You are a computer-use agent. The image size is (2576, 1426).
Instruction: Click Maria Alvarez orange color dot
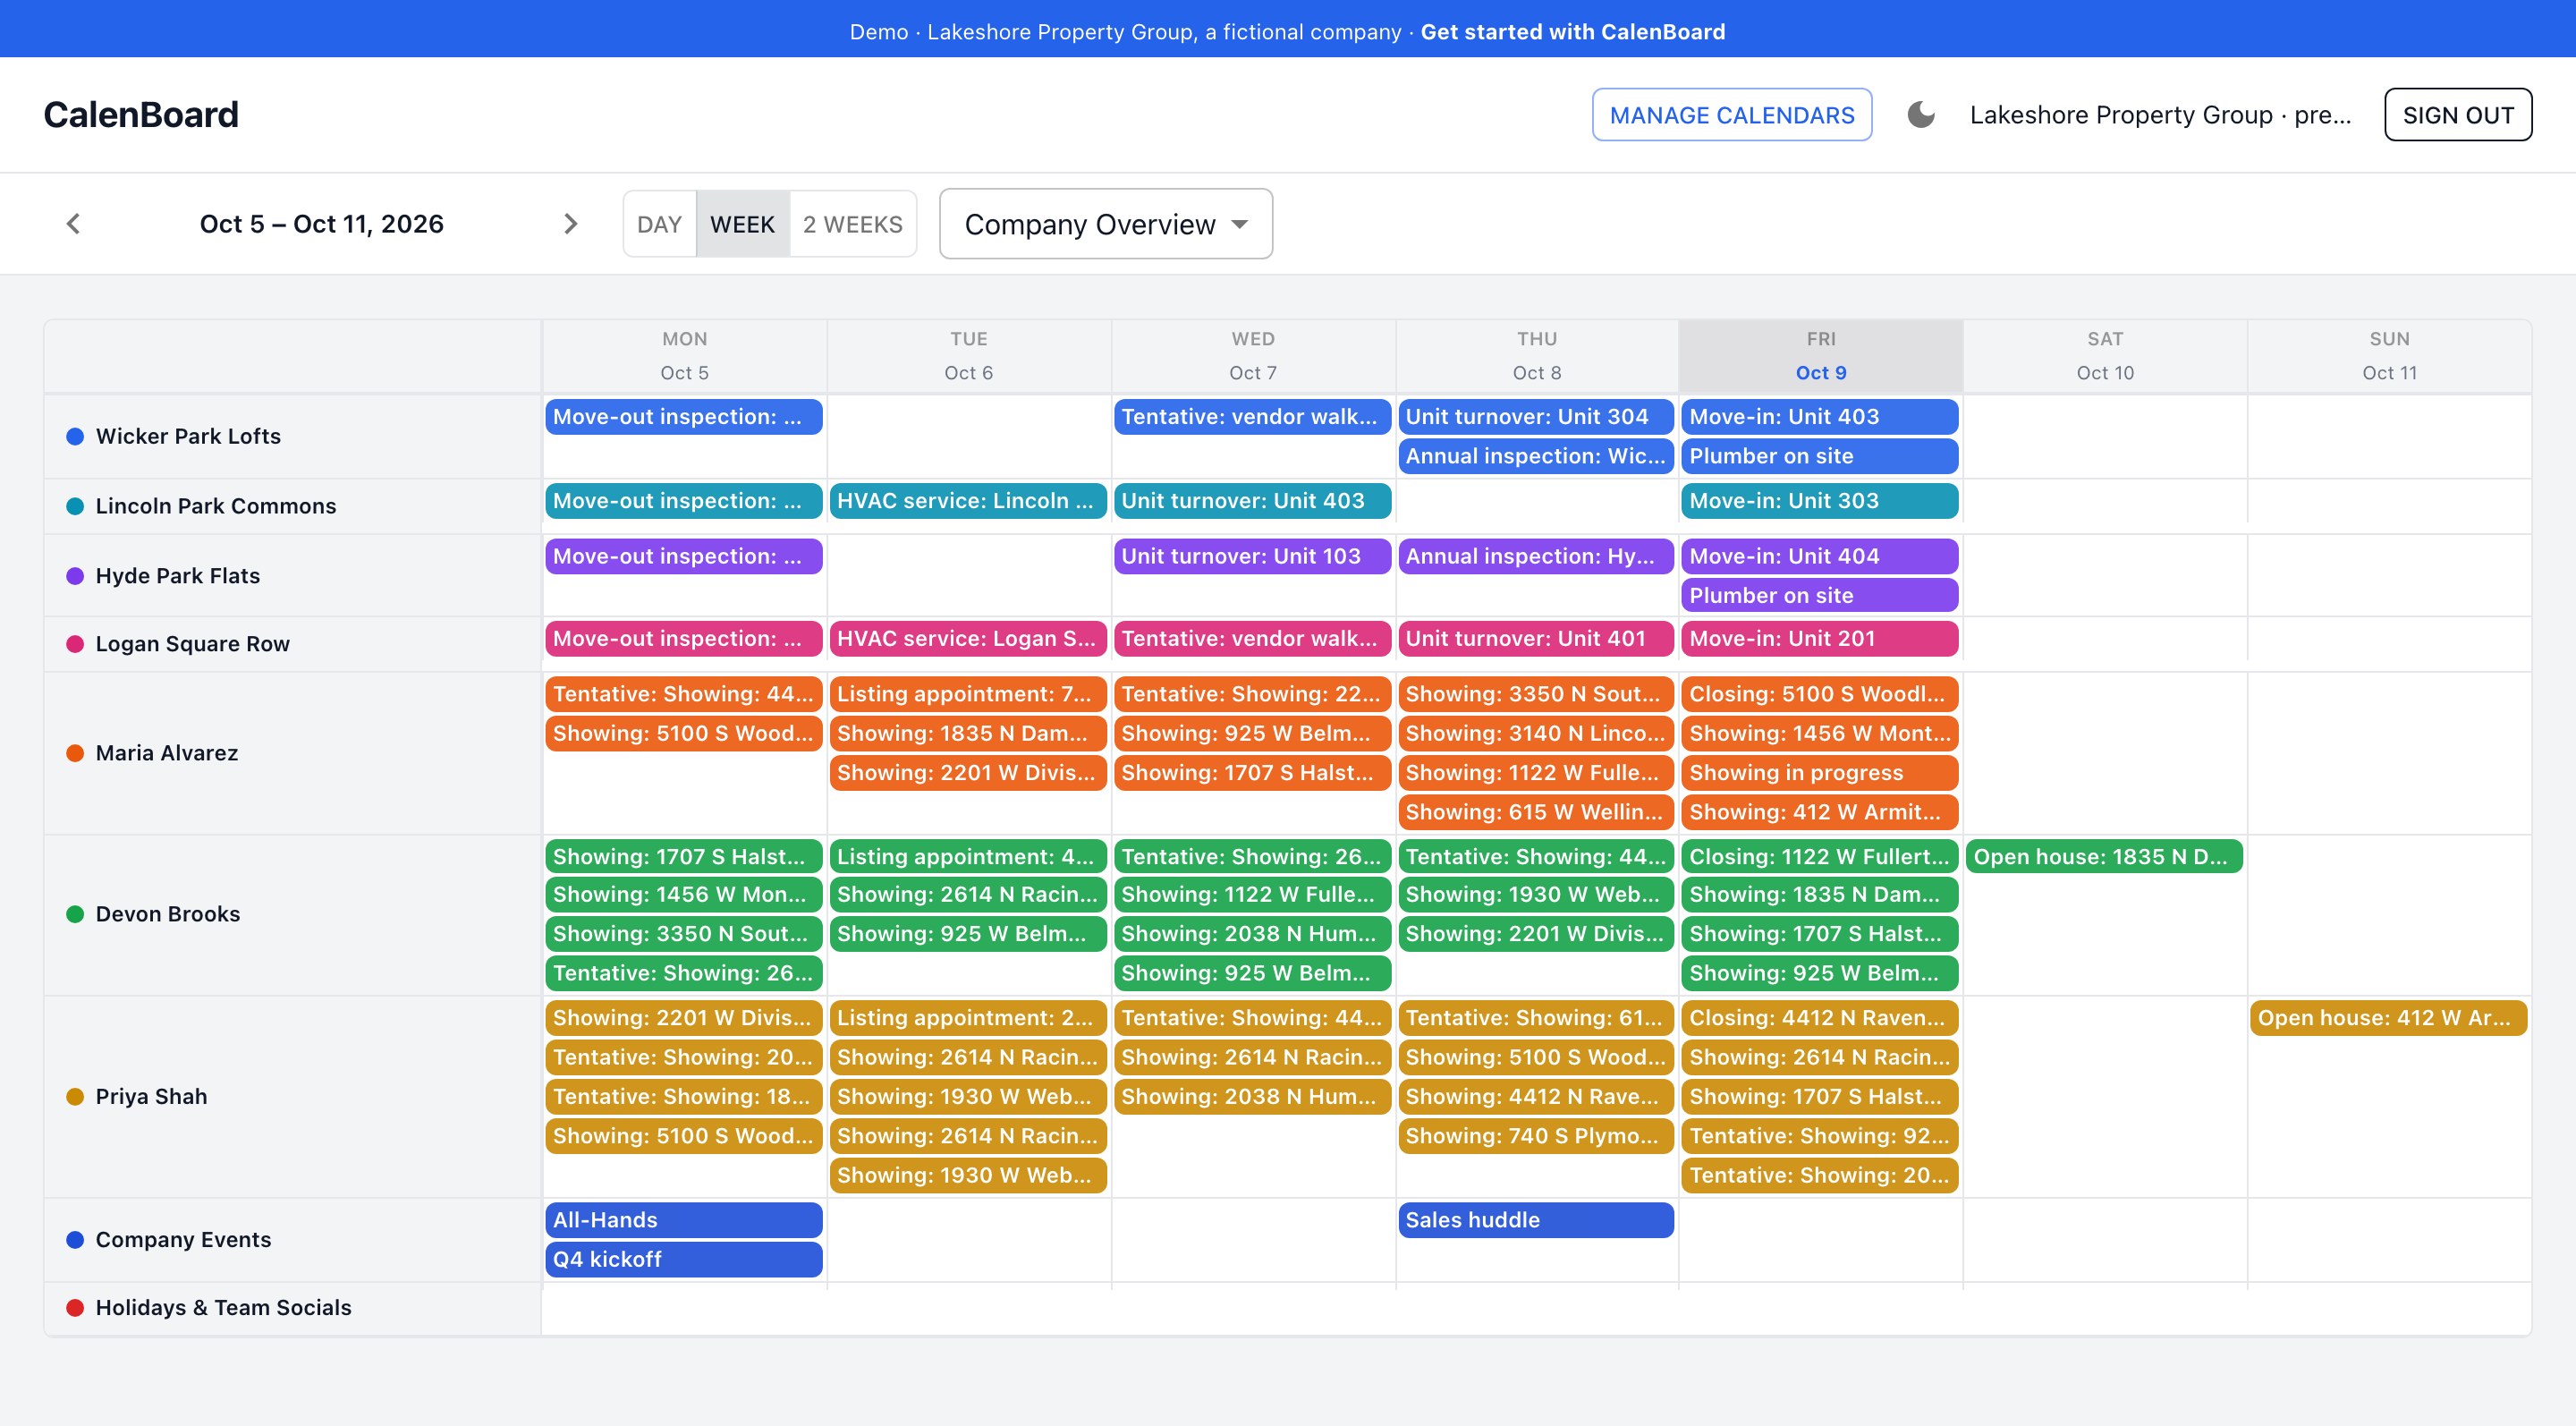tap(74, 753)
